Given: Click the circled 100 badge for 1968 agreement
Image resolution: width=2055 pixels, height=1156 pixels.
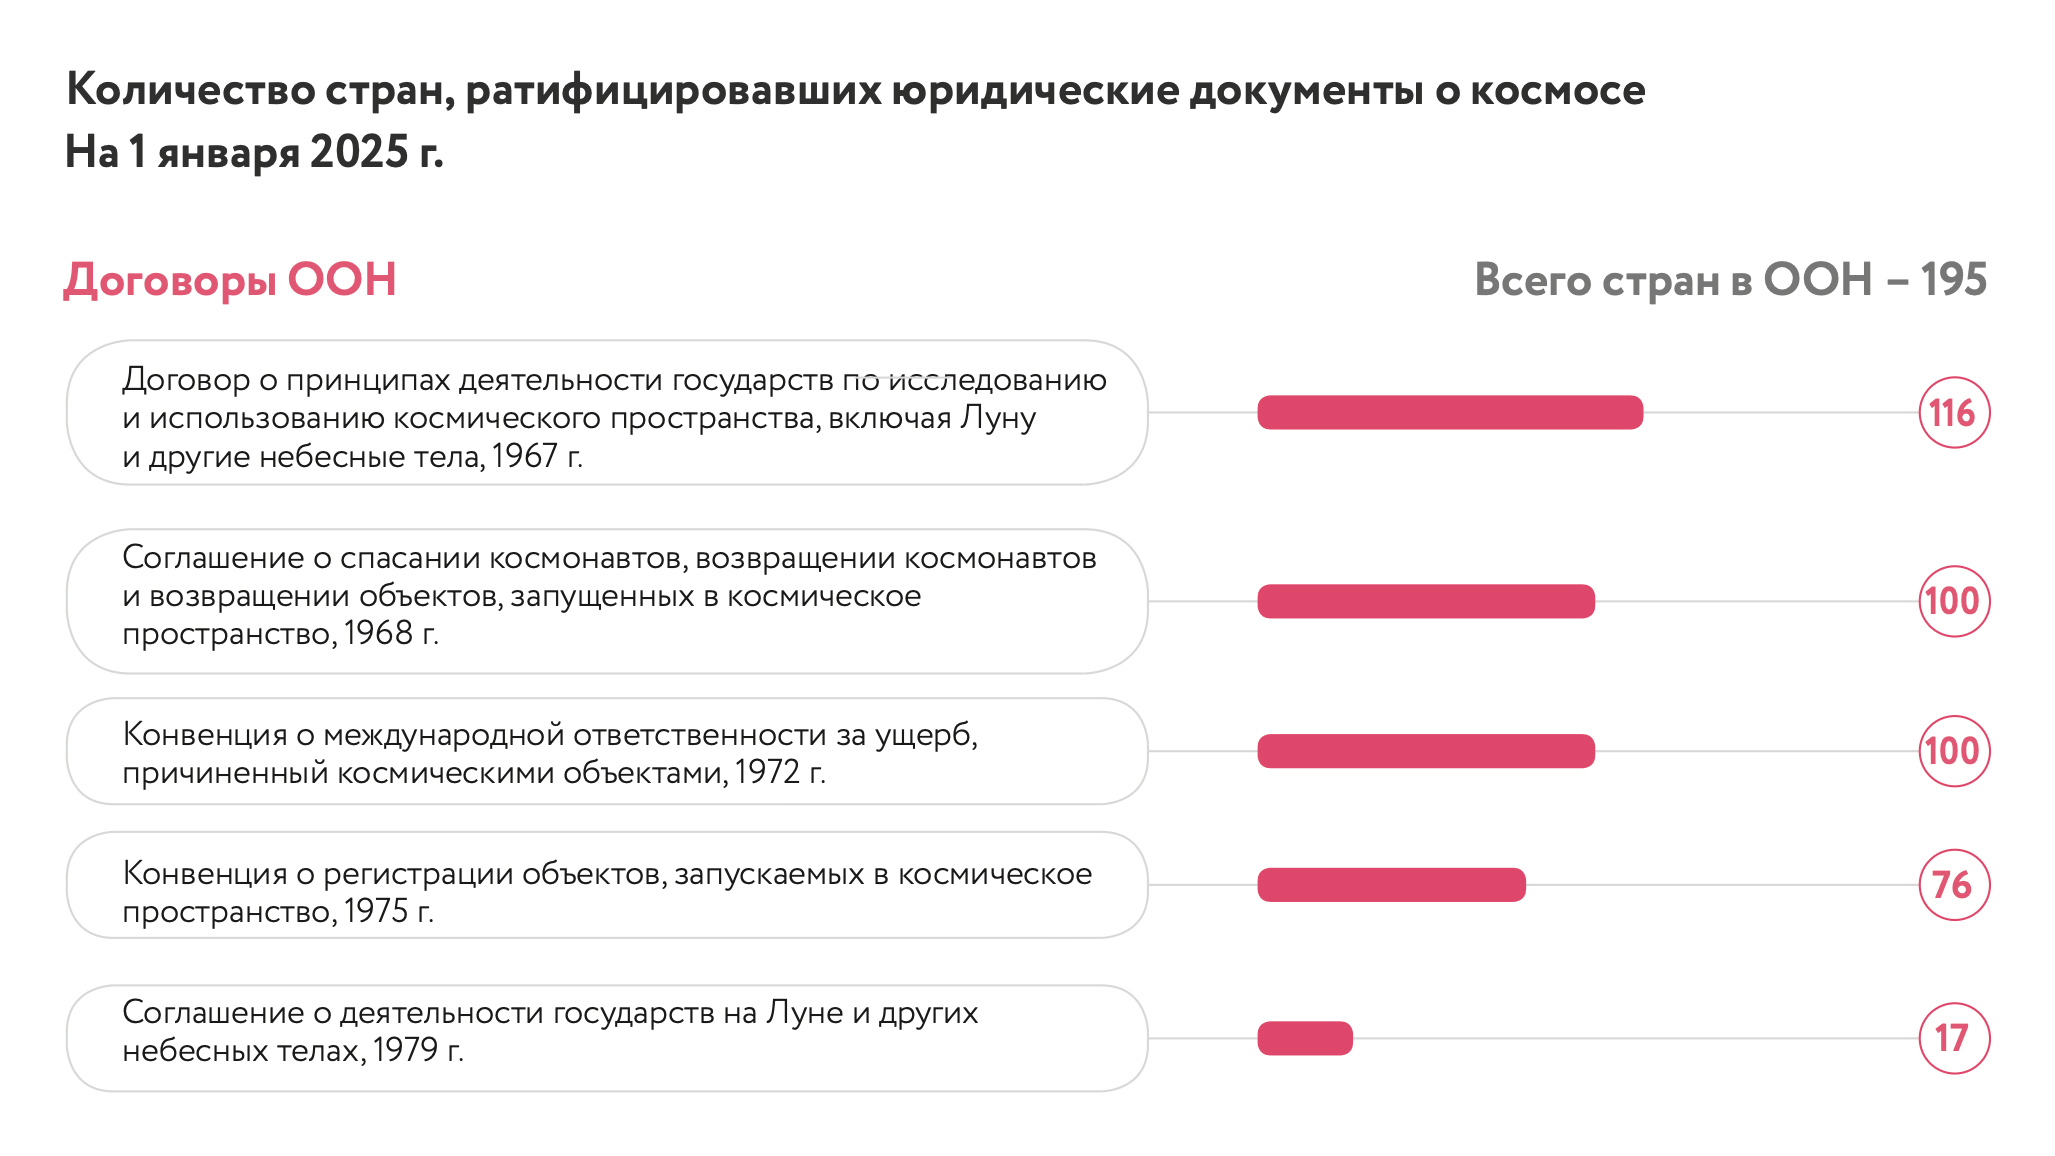Looking at the screenshot, I should pos(1953,601).
